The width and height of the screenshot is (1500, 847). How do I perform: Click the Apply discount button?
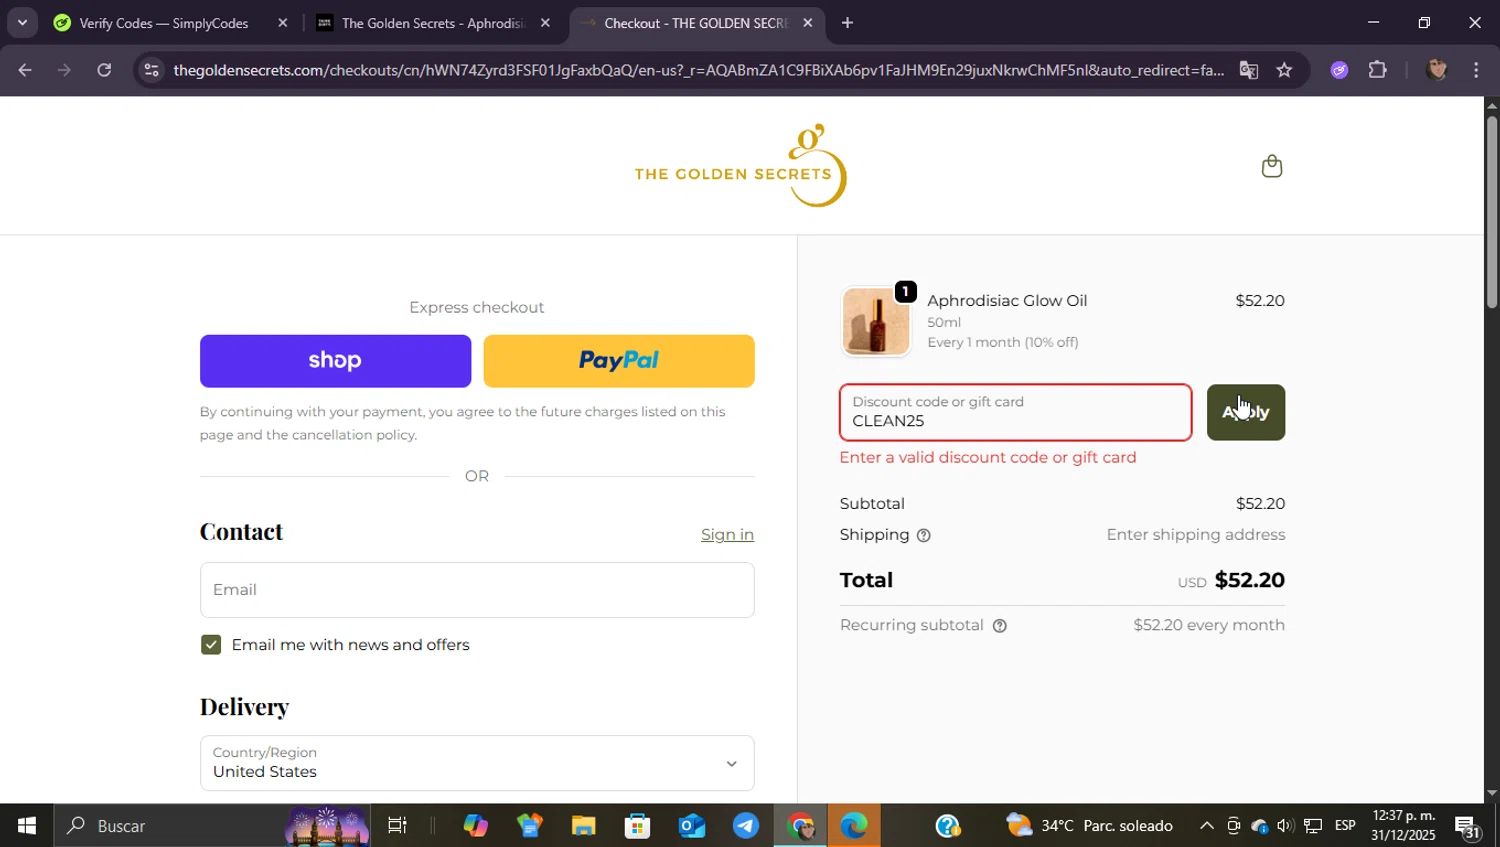(x=1246, y=412)
